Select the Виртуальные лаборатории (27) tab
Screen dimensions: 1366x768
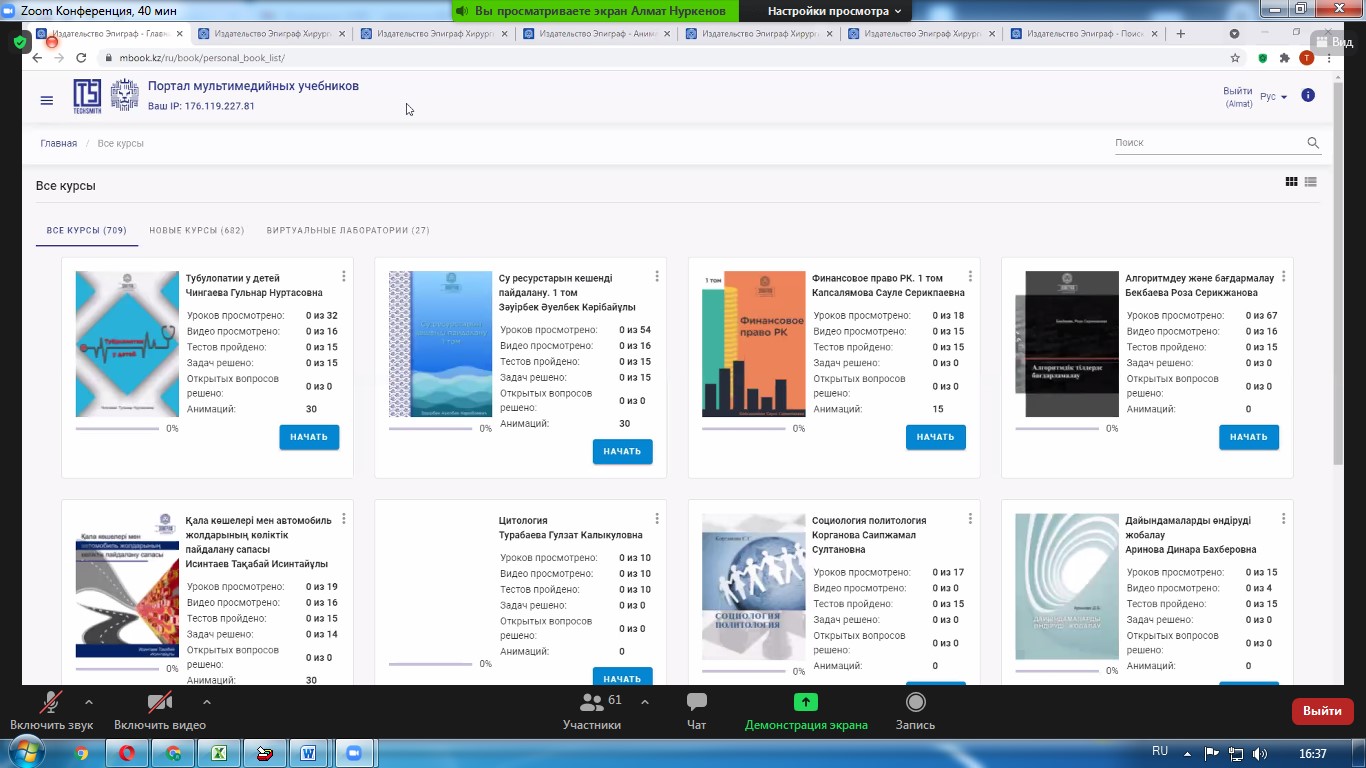click(348, 231)
